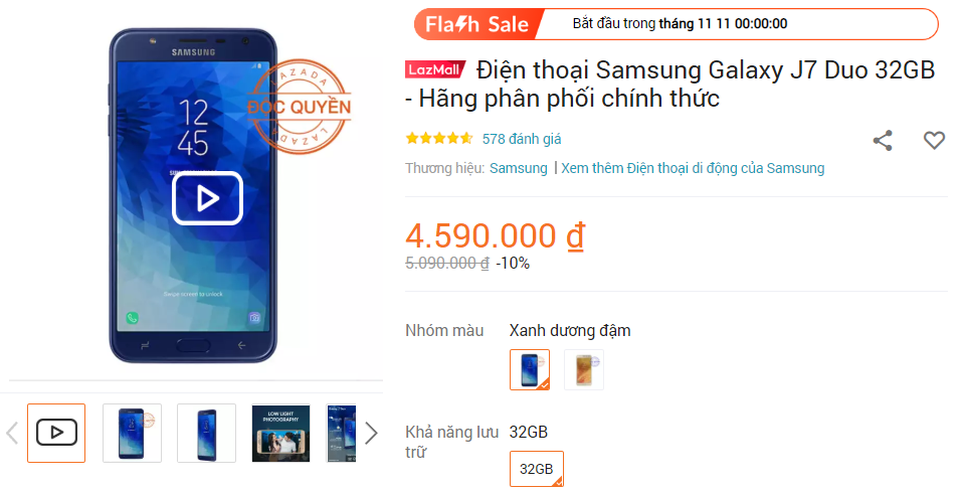Image resolution: width=960 pixels, height=492 pixels.
Task: Add product to wishlist with heart icon
Action: coord(934,140)
